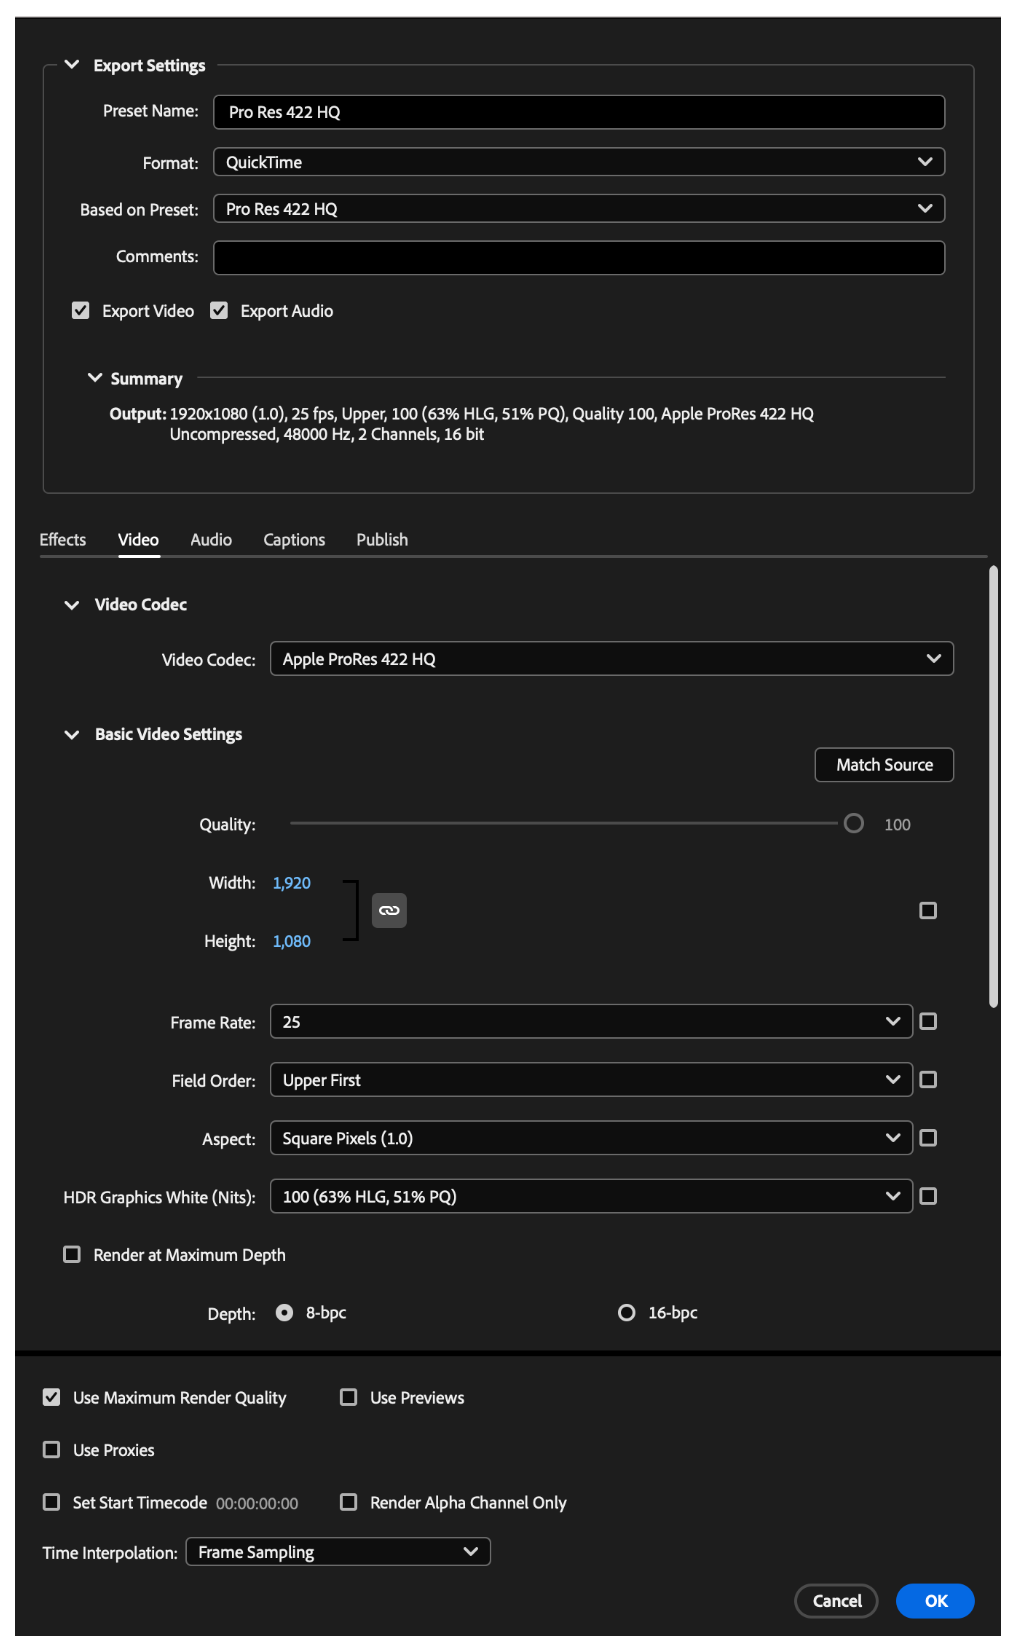
Task: Switch to the Audio tab
Action: coord(211,540)
